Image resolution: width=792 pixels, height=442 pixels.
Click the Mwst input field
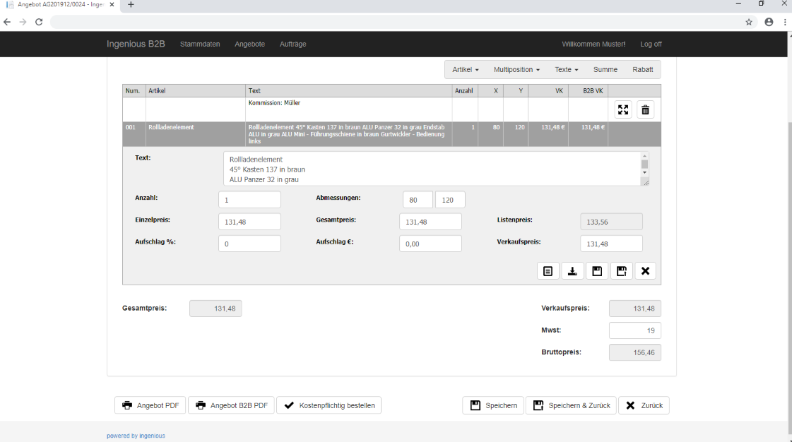635,330
